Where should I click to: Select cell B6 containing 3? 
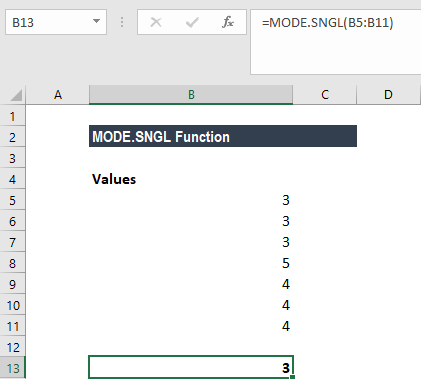pyautogui.click(x=191, y=221)
